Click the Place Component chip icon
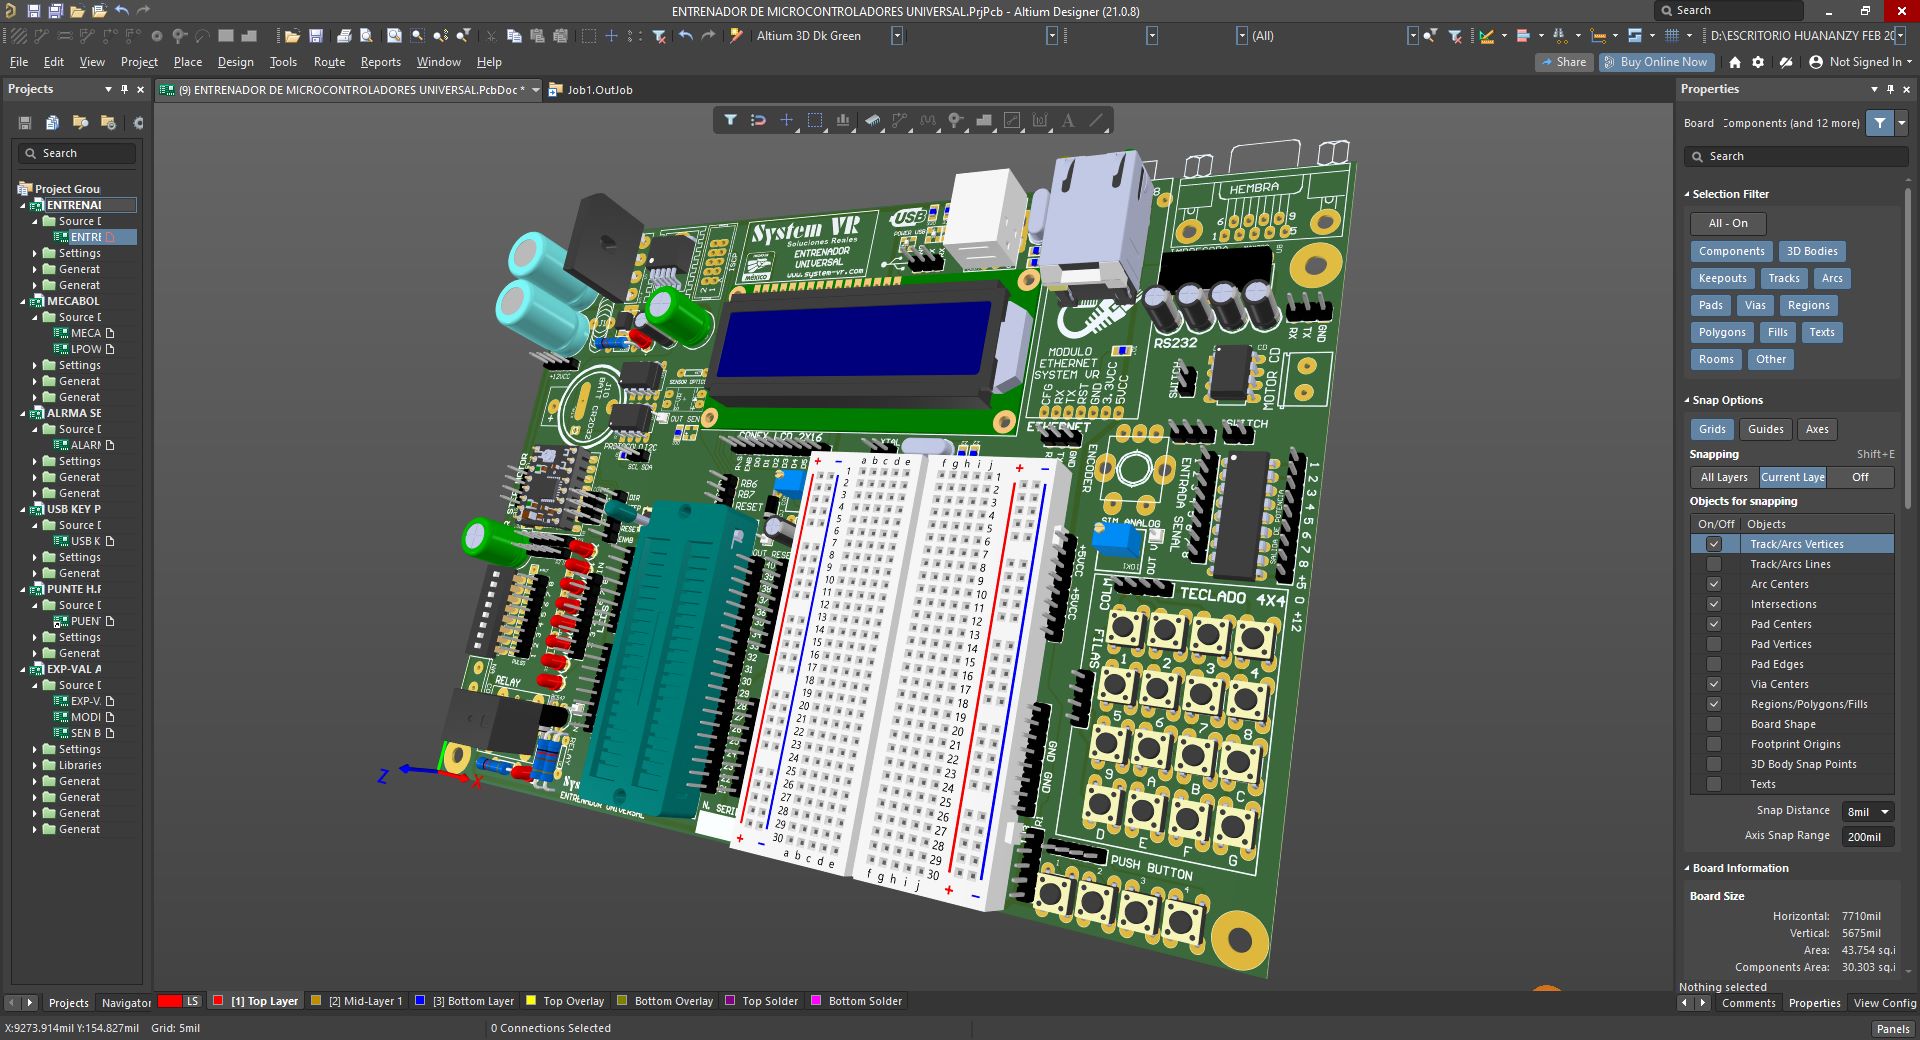1920x1040 pixels. (x=871, y=121)
